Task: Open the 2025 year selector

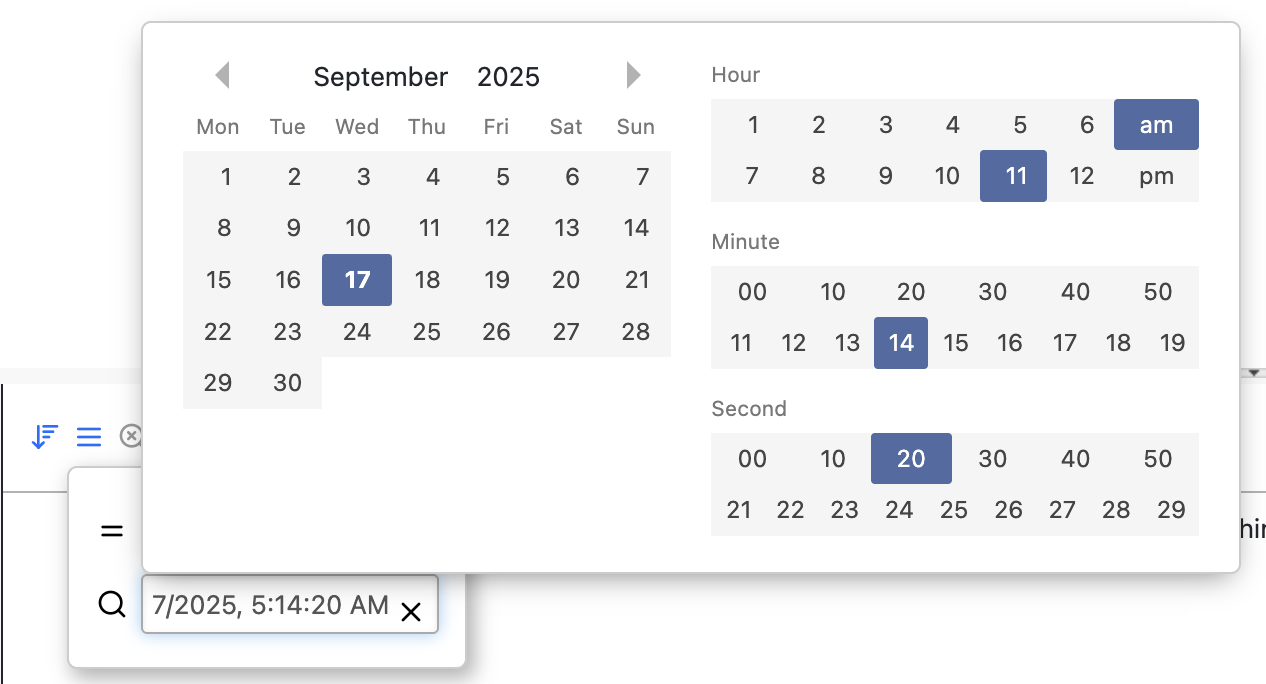Action: coord(508,77)
